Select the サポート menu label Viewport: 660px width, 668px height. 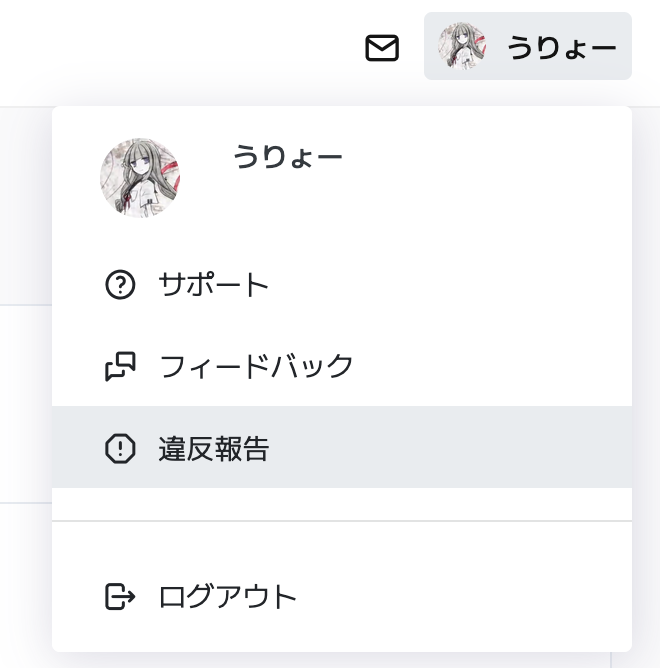[x=214, y=285]
